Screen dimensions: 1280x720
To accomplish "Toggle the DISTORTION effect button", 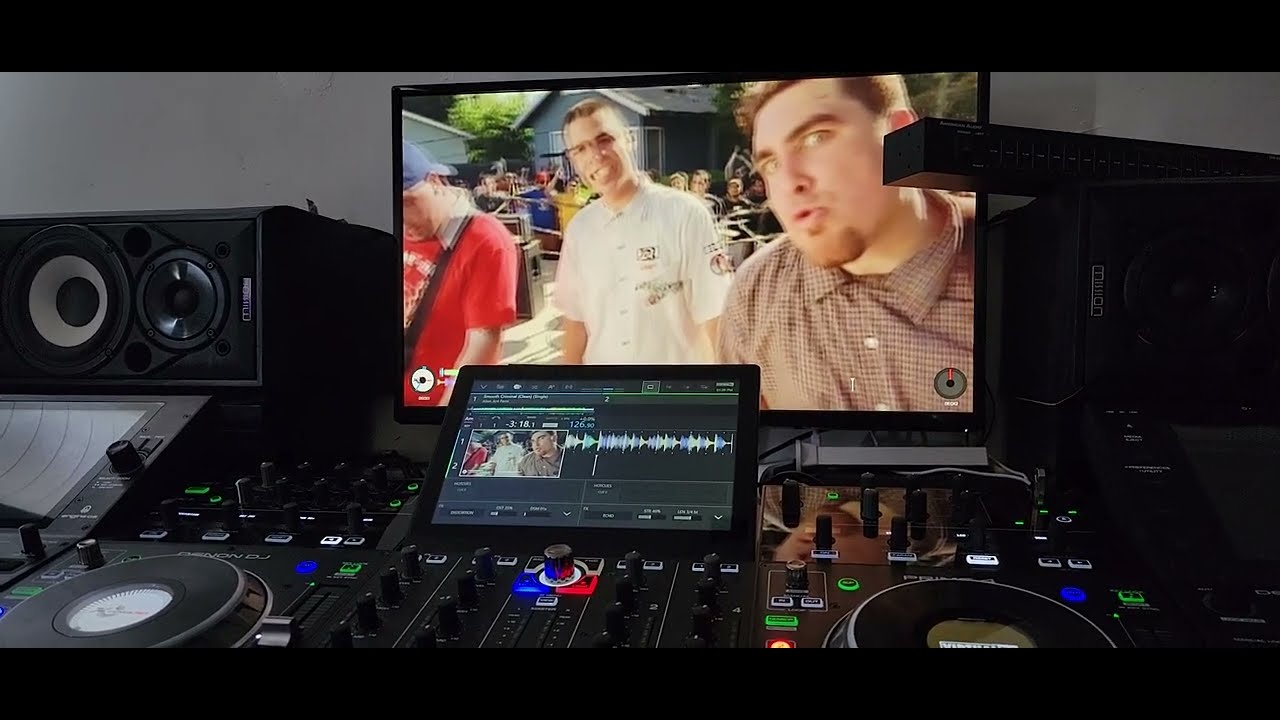I will 465,513.
